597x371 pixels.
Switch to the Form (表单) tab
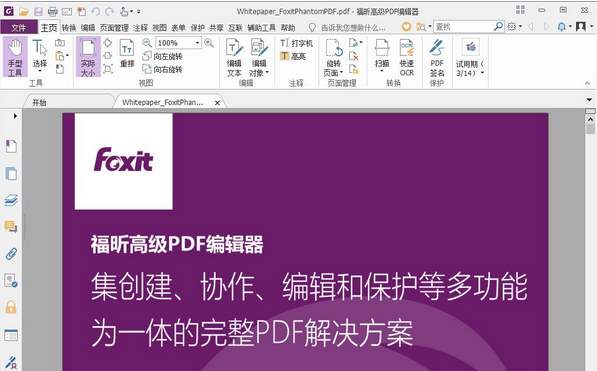(178, 27)
